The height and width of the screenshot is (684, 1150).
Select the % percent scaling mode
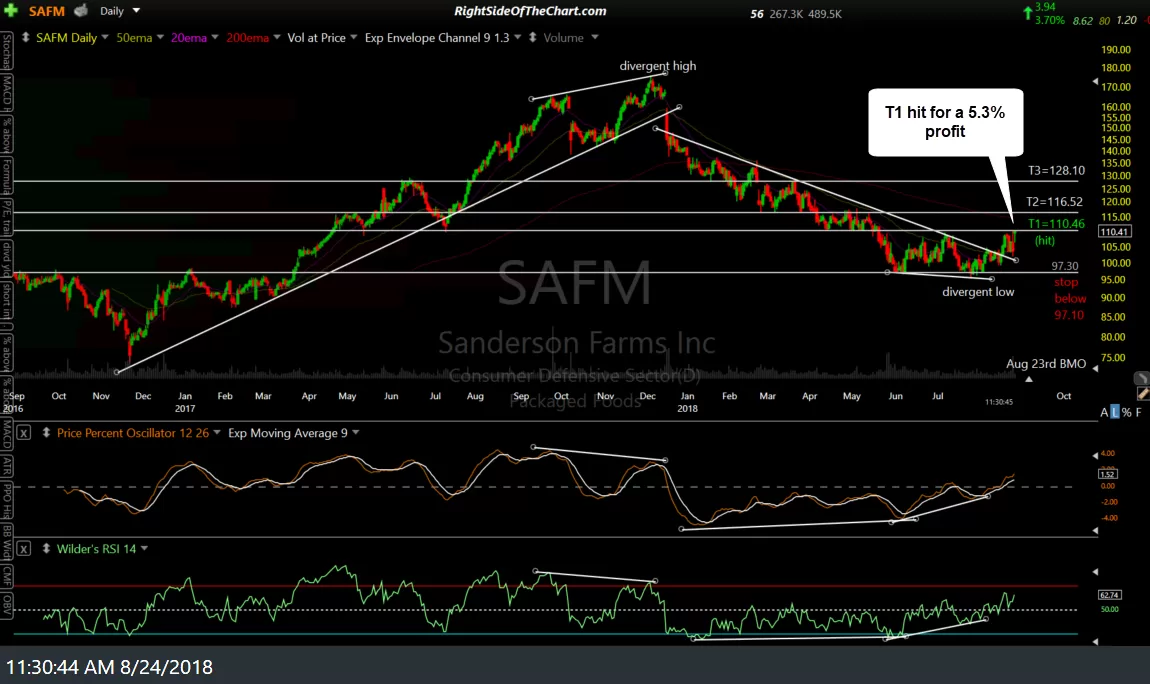coord(1126,413)
